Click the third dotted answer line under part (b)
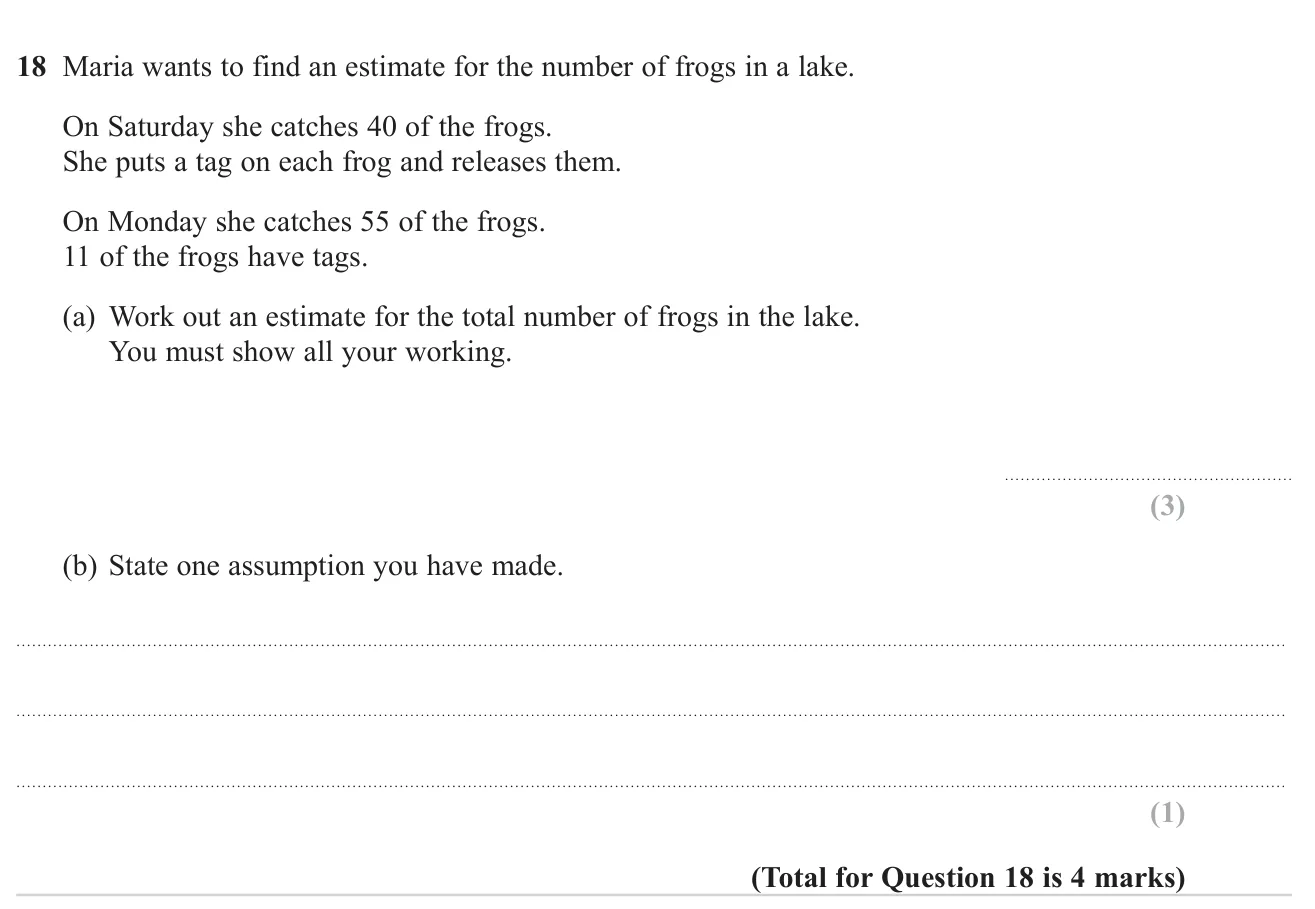1315x909 pixels. [651, 787]
